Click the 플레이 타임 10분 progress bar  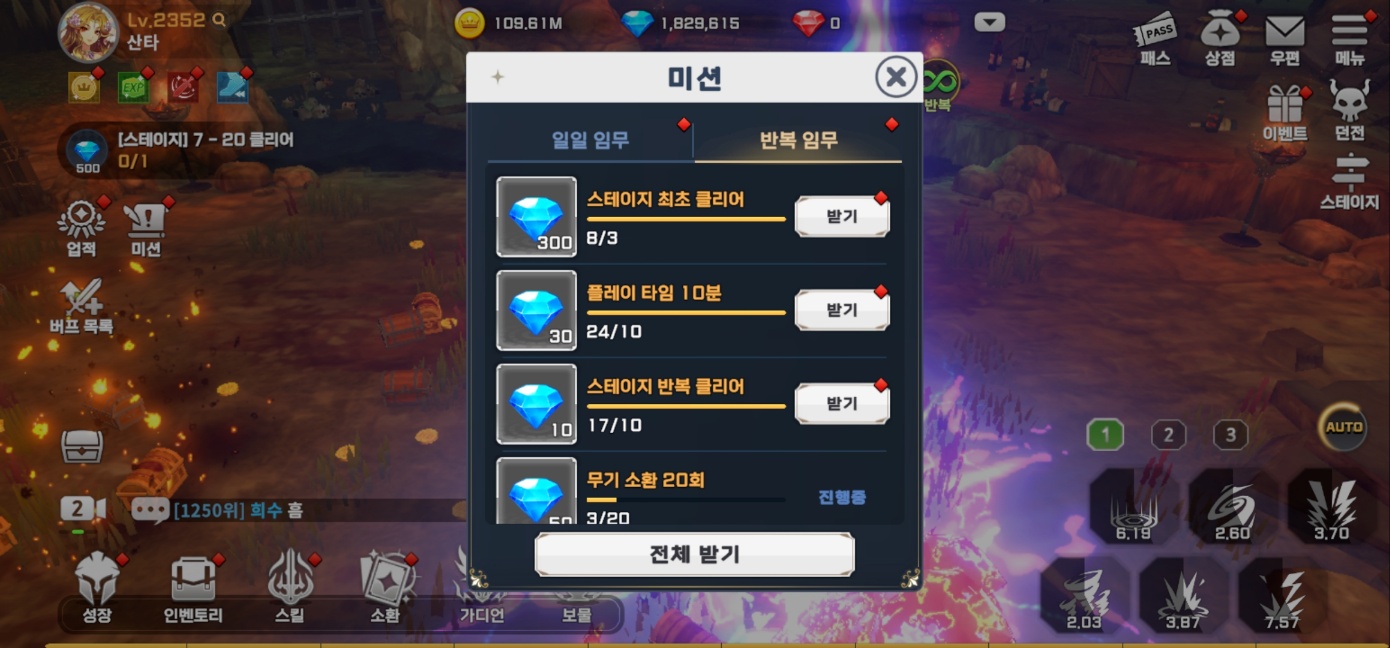[686, 313]
